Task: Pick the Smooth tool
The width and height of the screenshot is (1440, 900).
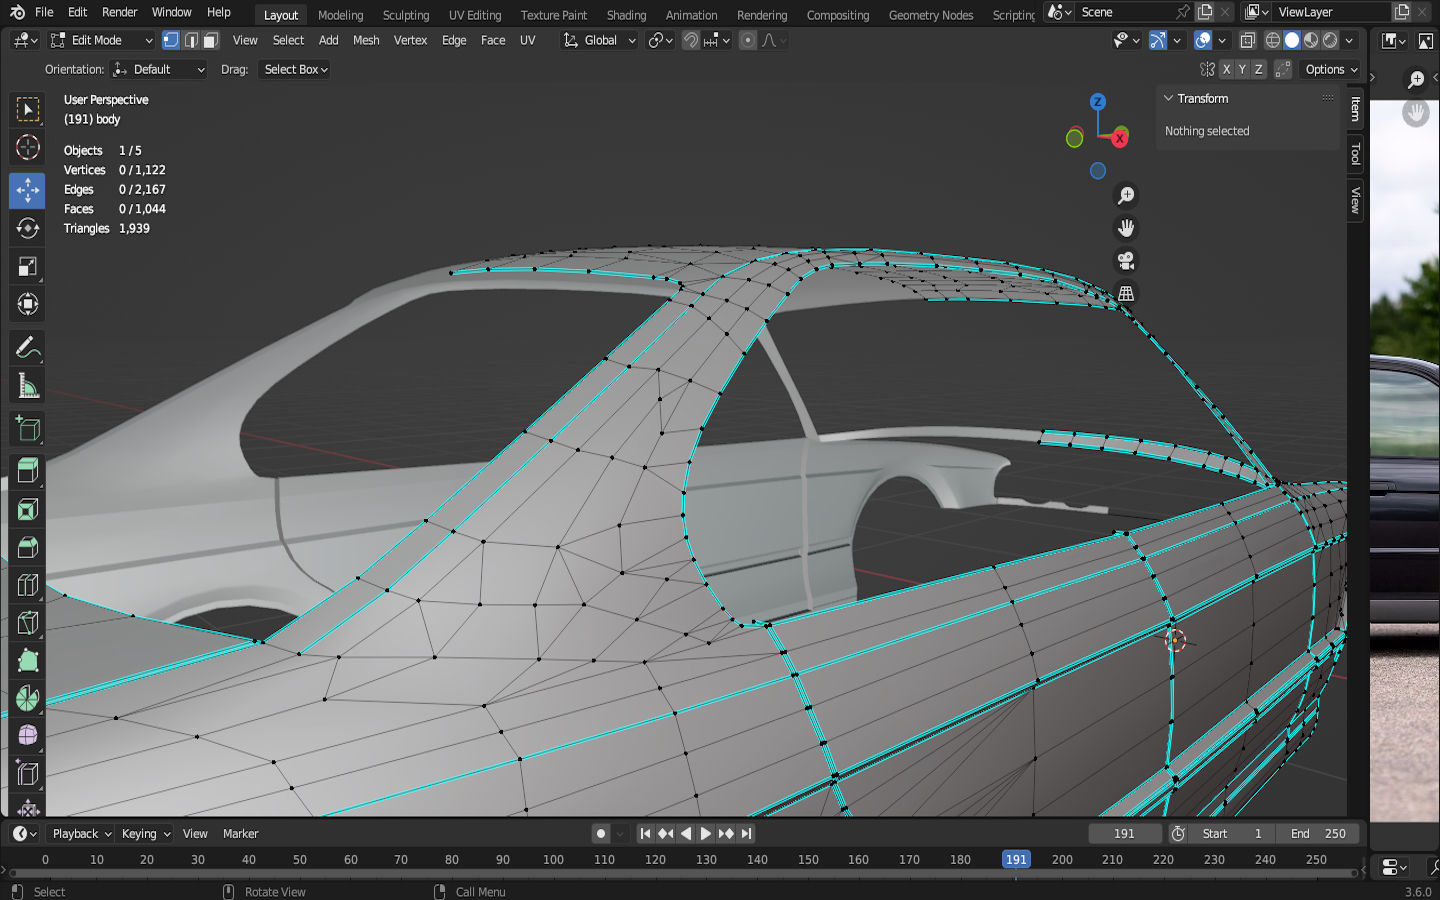Action: tap(27, 736)
